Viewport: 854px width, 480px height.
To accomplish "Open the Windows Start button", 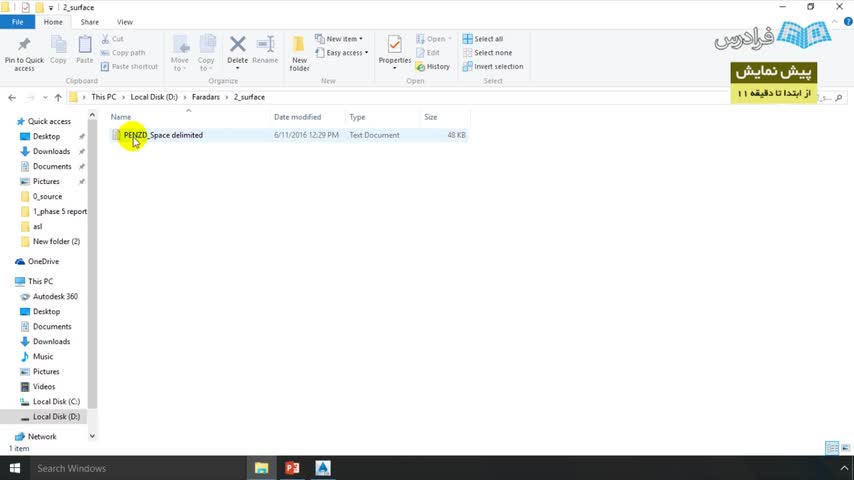I will pos(15,468).
